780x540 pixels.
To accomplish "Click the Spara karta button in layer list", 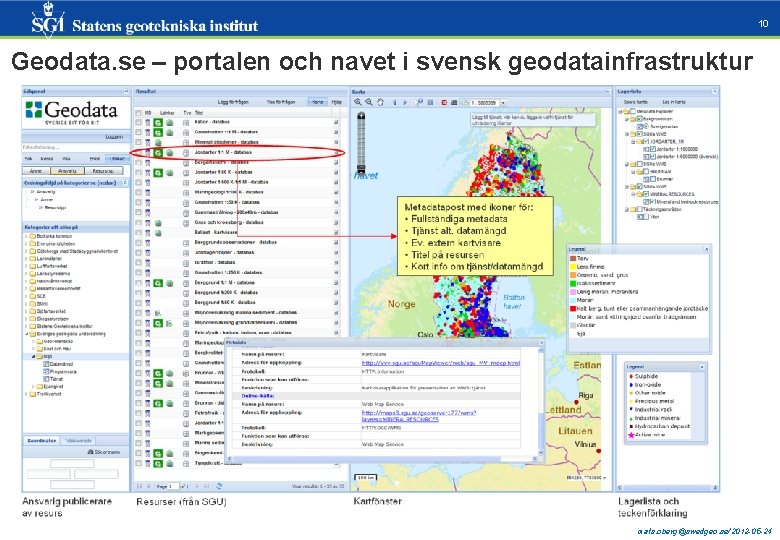I will point(635,102).
